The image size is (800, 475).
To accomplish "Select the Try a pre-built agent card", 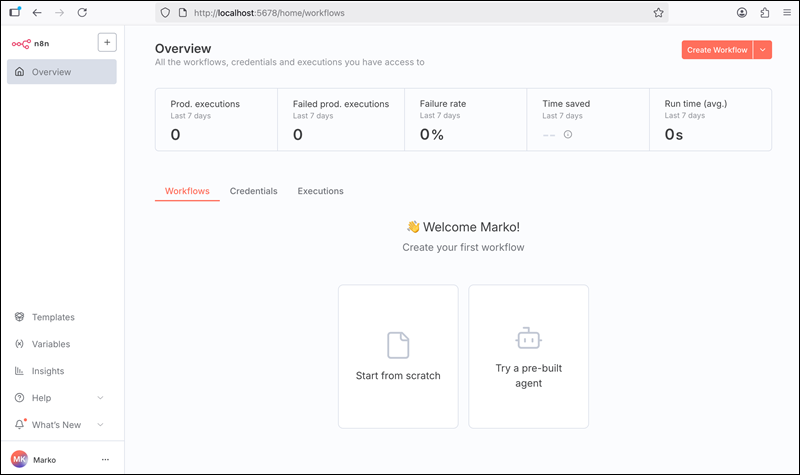I will pos(529,357).
